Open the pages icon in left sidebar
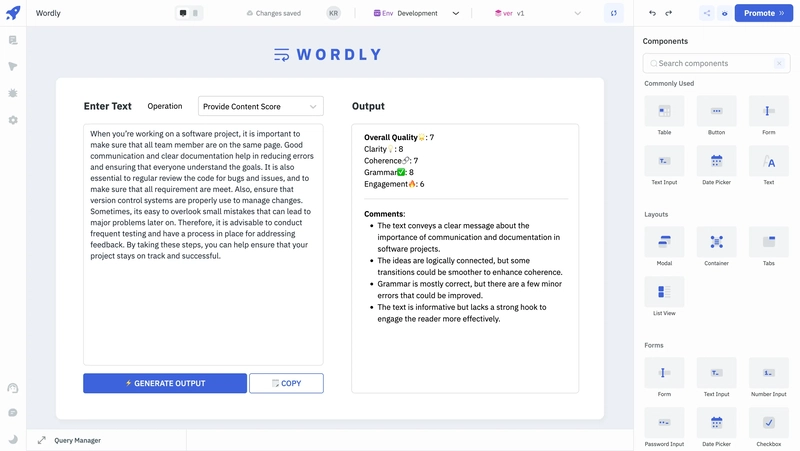 pyautogui.click(x=13, y=40)
